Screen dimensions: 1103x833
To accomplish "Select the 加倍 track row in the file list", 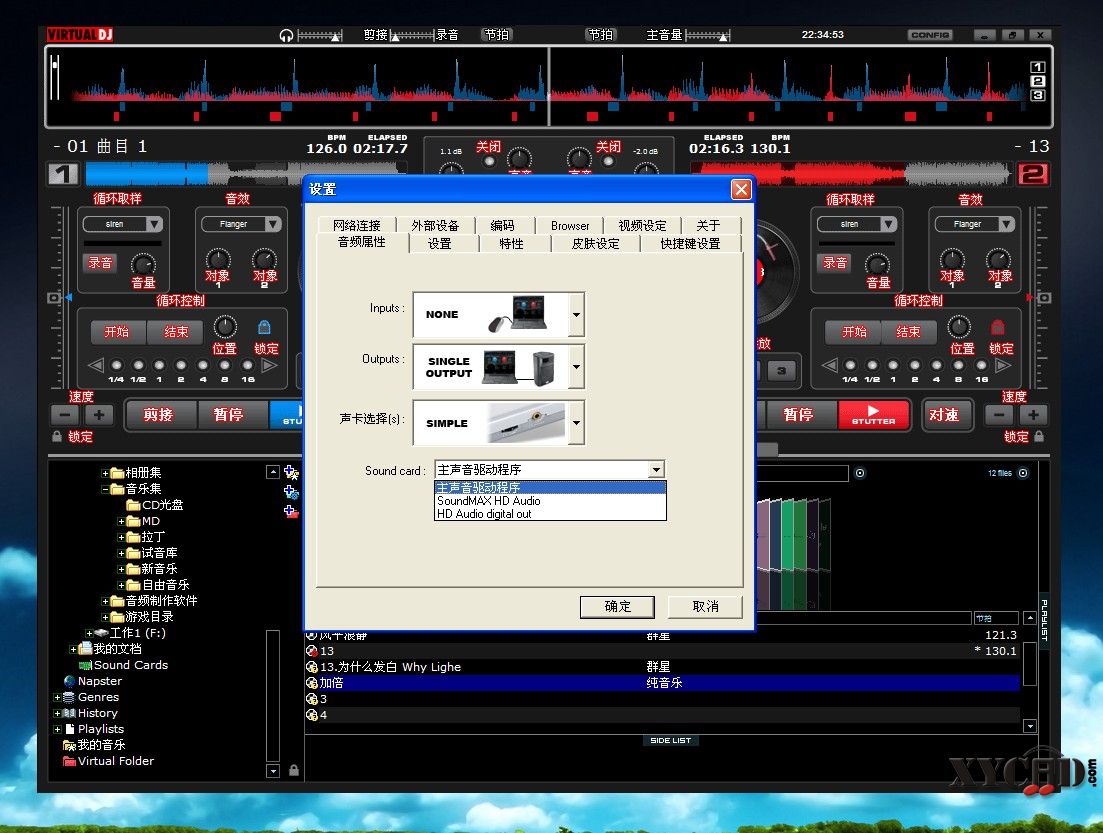I will (663, 682).
